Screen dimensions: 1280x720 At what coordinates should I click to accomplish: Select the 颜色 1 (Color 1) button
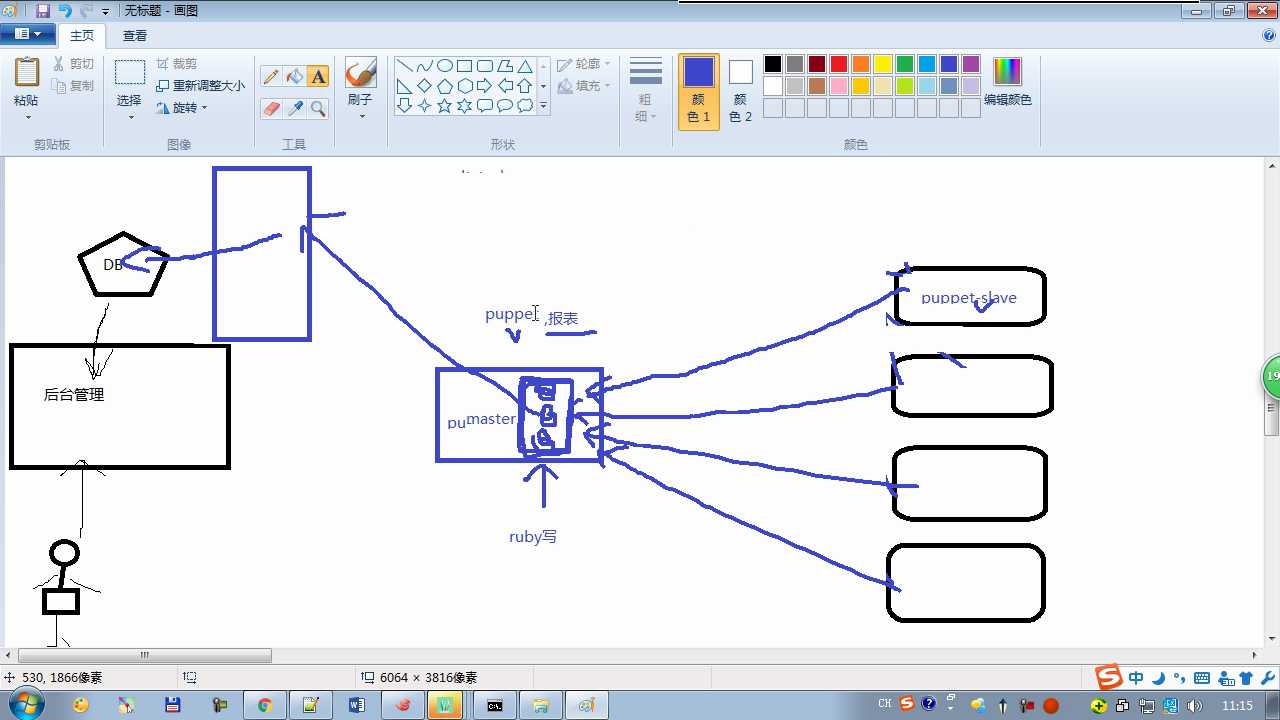(x=699, y=91)
